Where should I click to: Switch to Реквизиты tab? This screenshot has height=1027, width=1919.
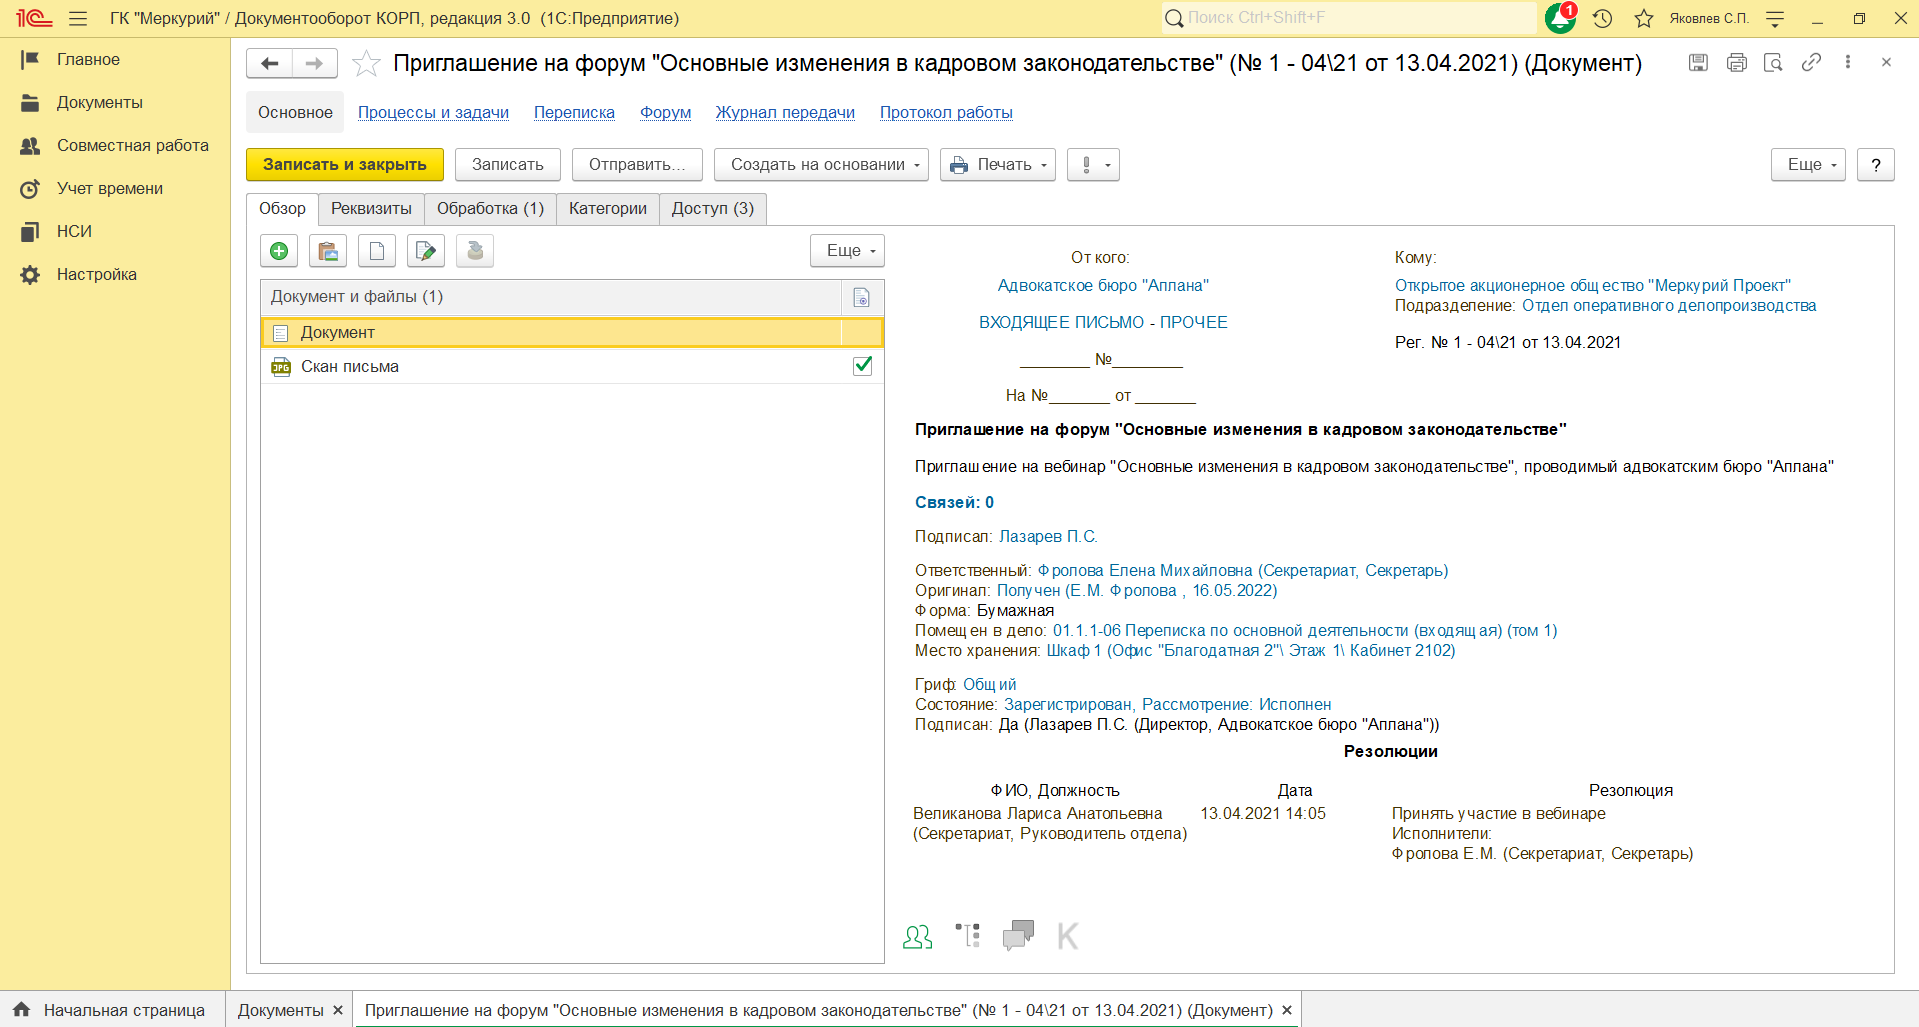click(371, 209)
